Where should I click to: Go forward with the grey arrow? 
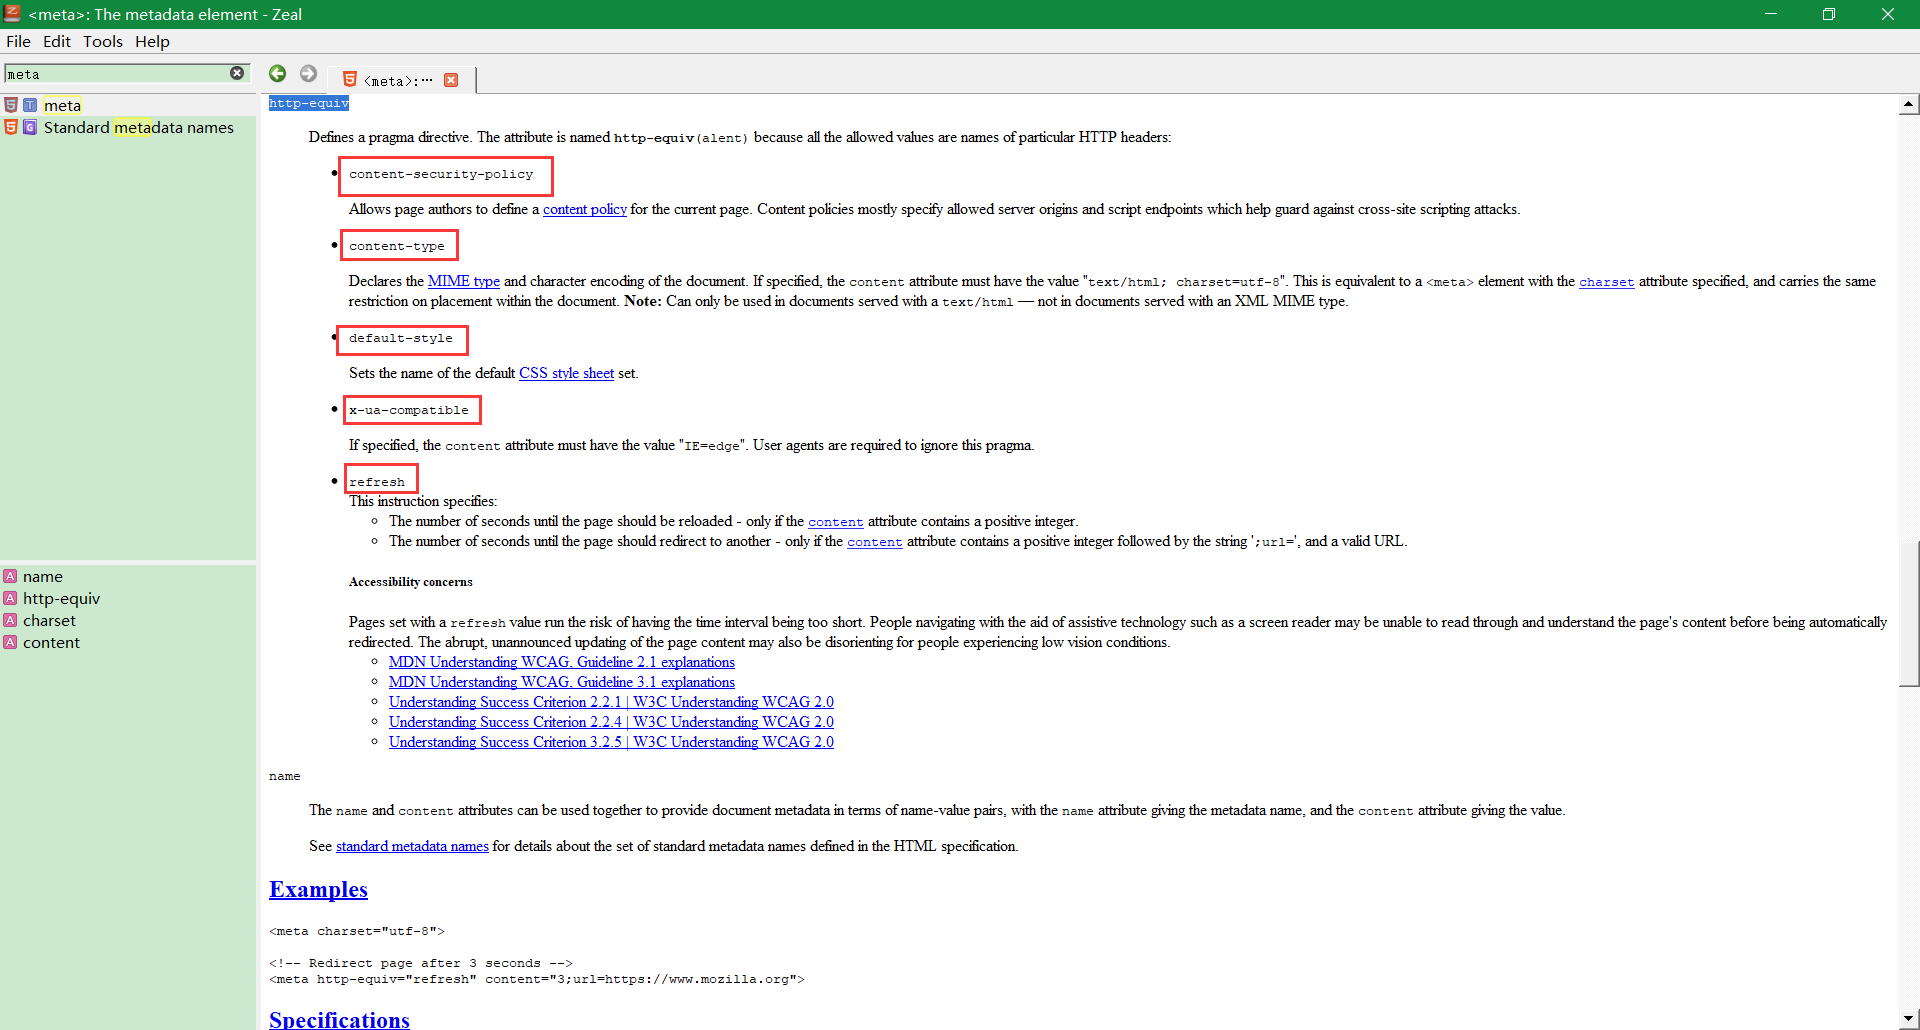tap(308, 73)
